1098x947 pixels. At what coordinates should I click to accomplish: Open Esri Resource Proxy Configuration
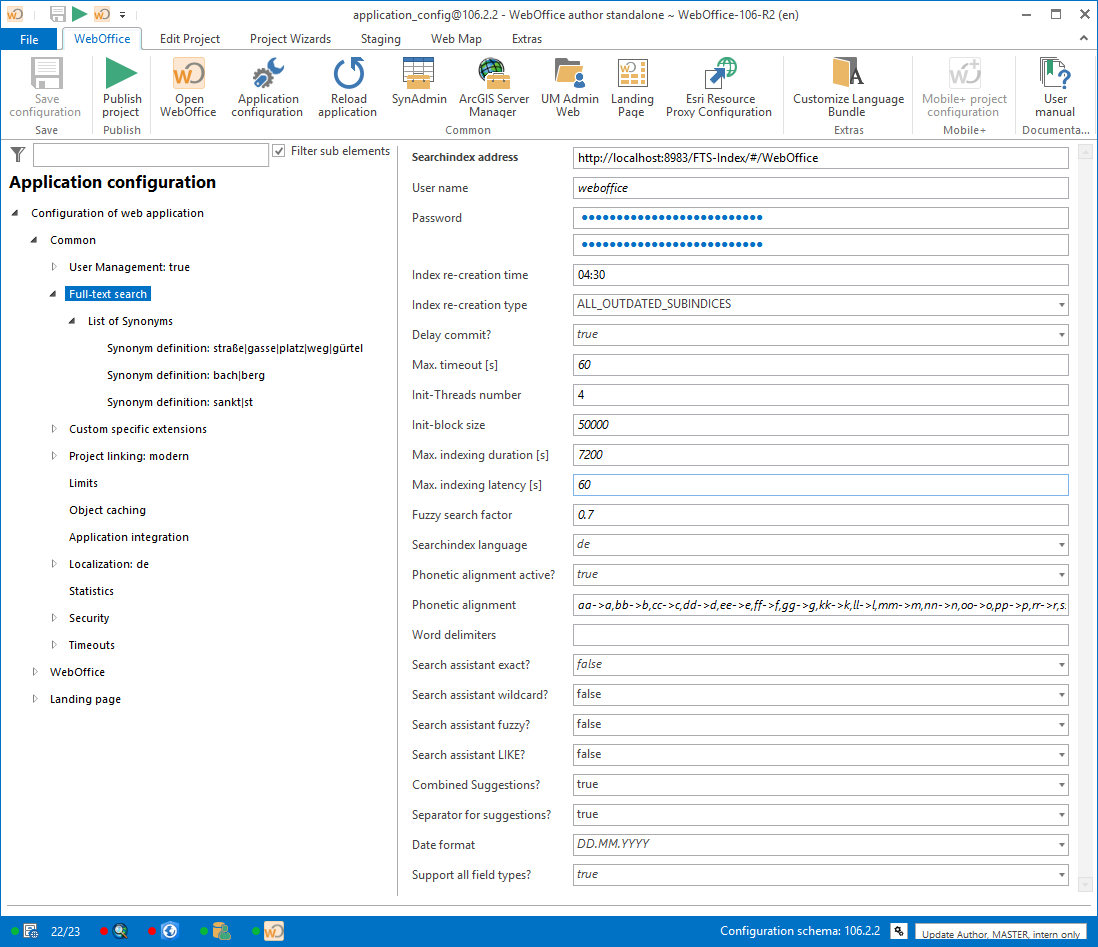tap(718, 86)
